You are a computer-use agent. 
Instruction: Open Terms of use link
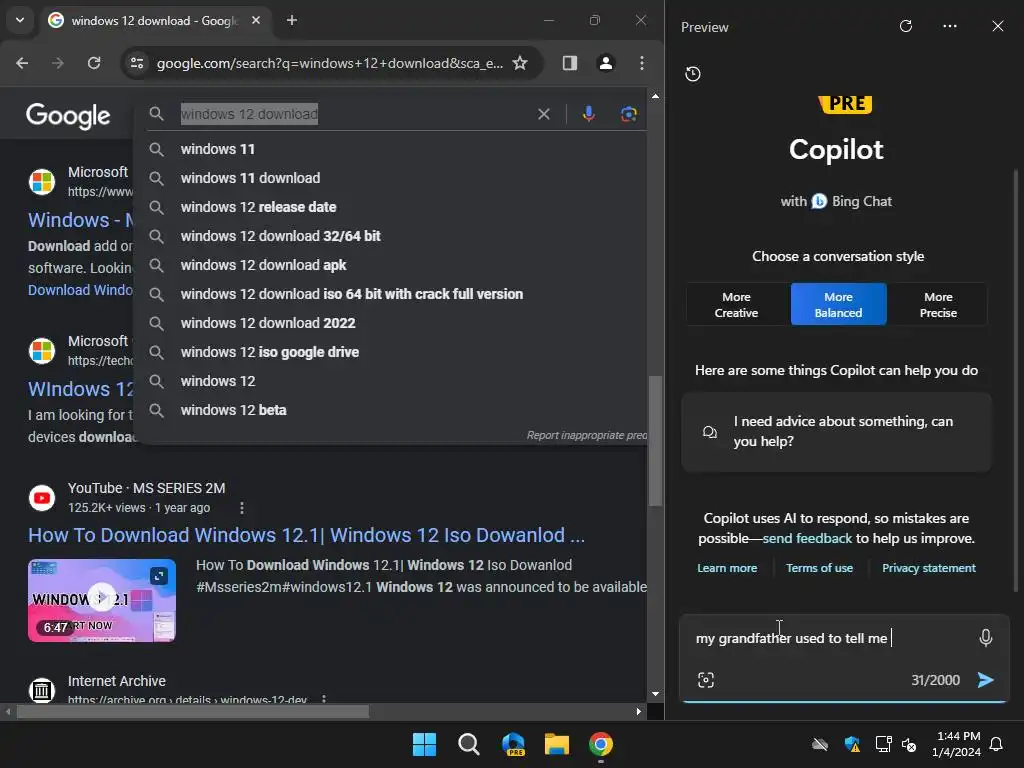[x=819, y=568]
